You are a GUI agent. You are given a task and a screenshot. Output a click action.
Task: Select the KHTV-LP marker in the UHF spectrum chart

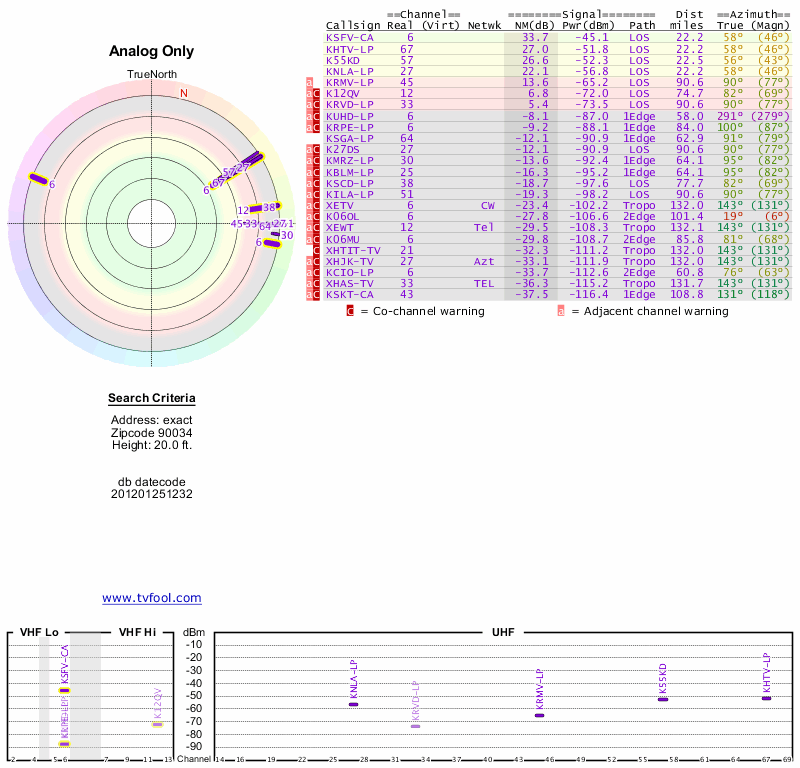(766, 698)
